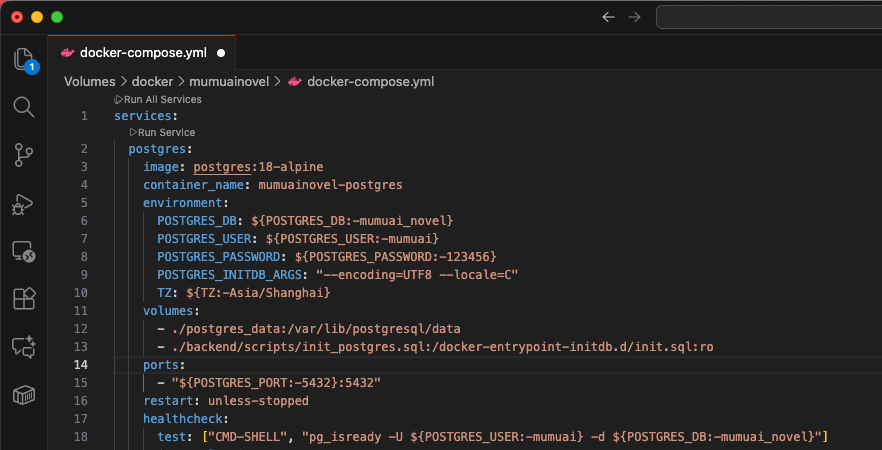Screen dimensions: 882x450
Task: Open the Source Control view
Action: (x=24, y=155)
